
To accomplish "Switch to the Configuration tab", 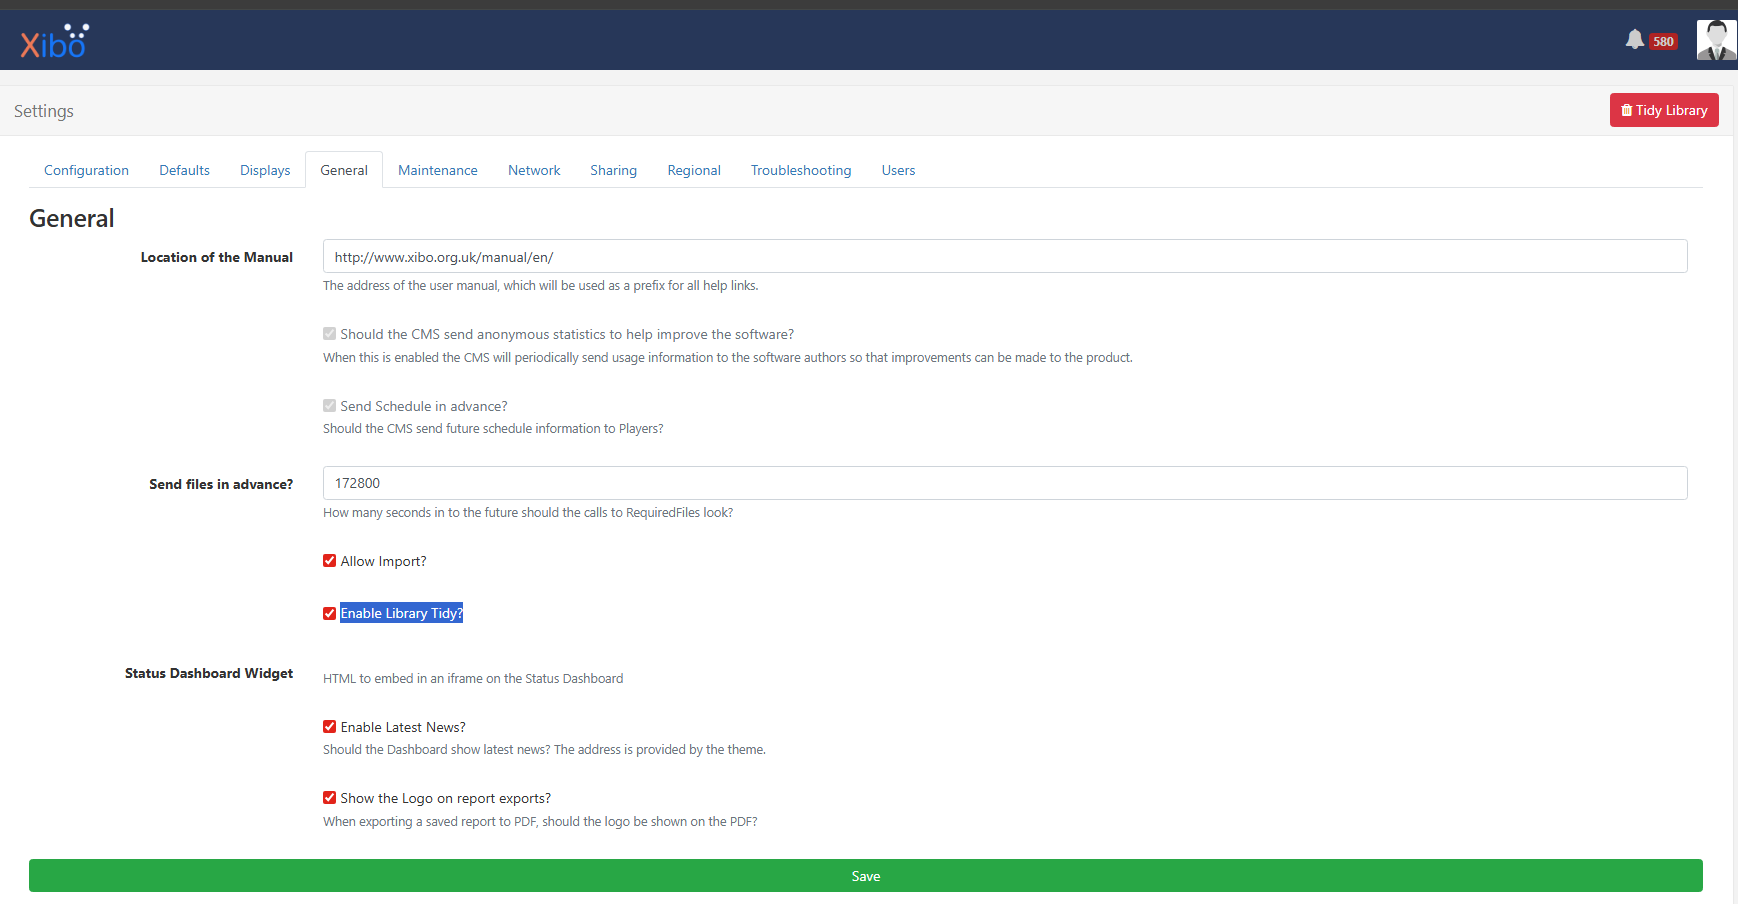I will [86, 171].
